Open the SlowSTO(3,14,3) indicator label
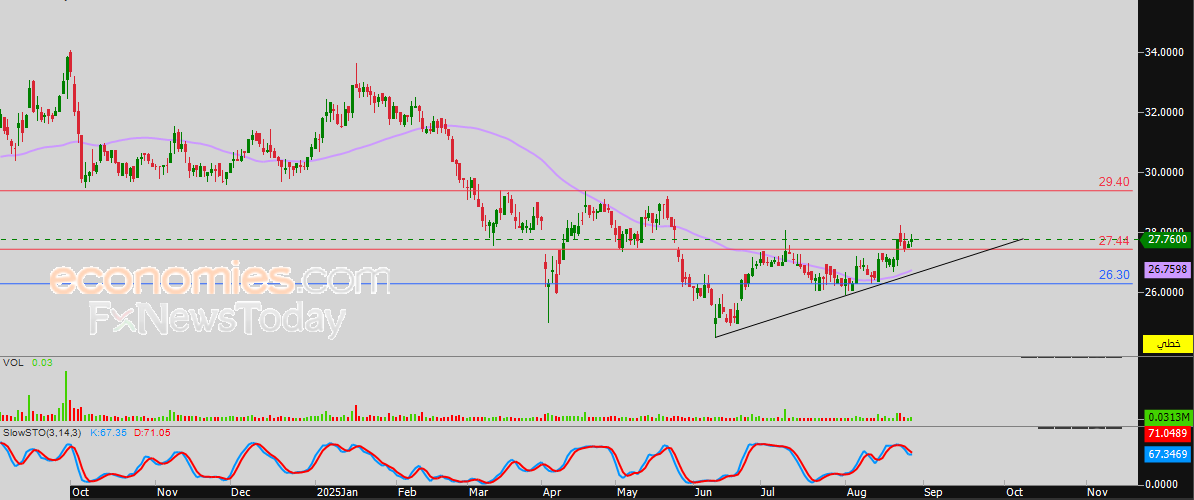 coord(41,432)
